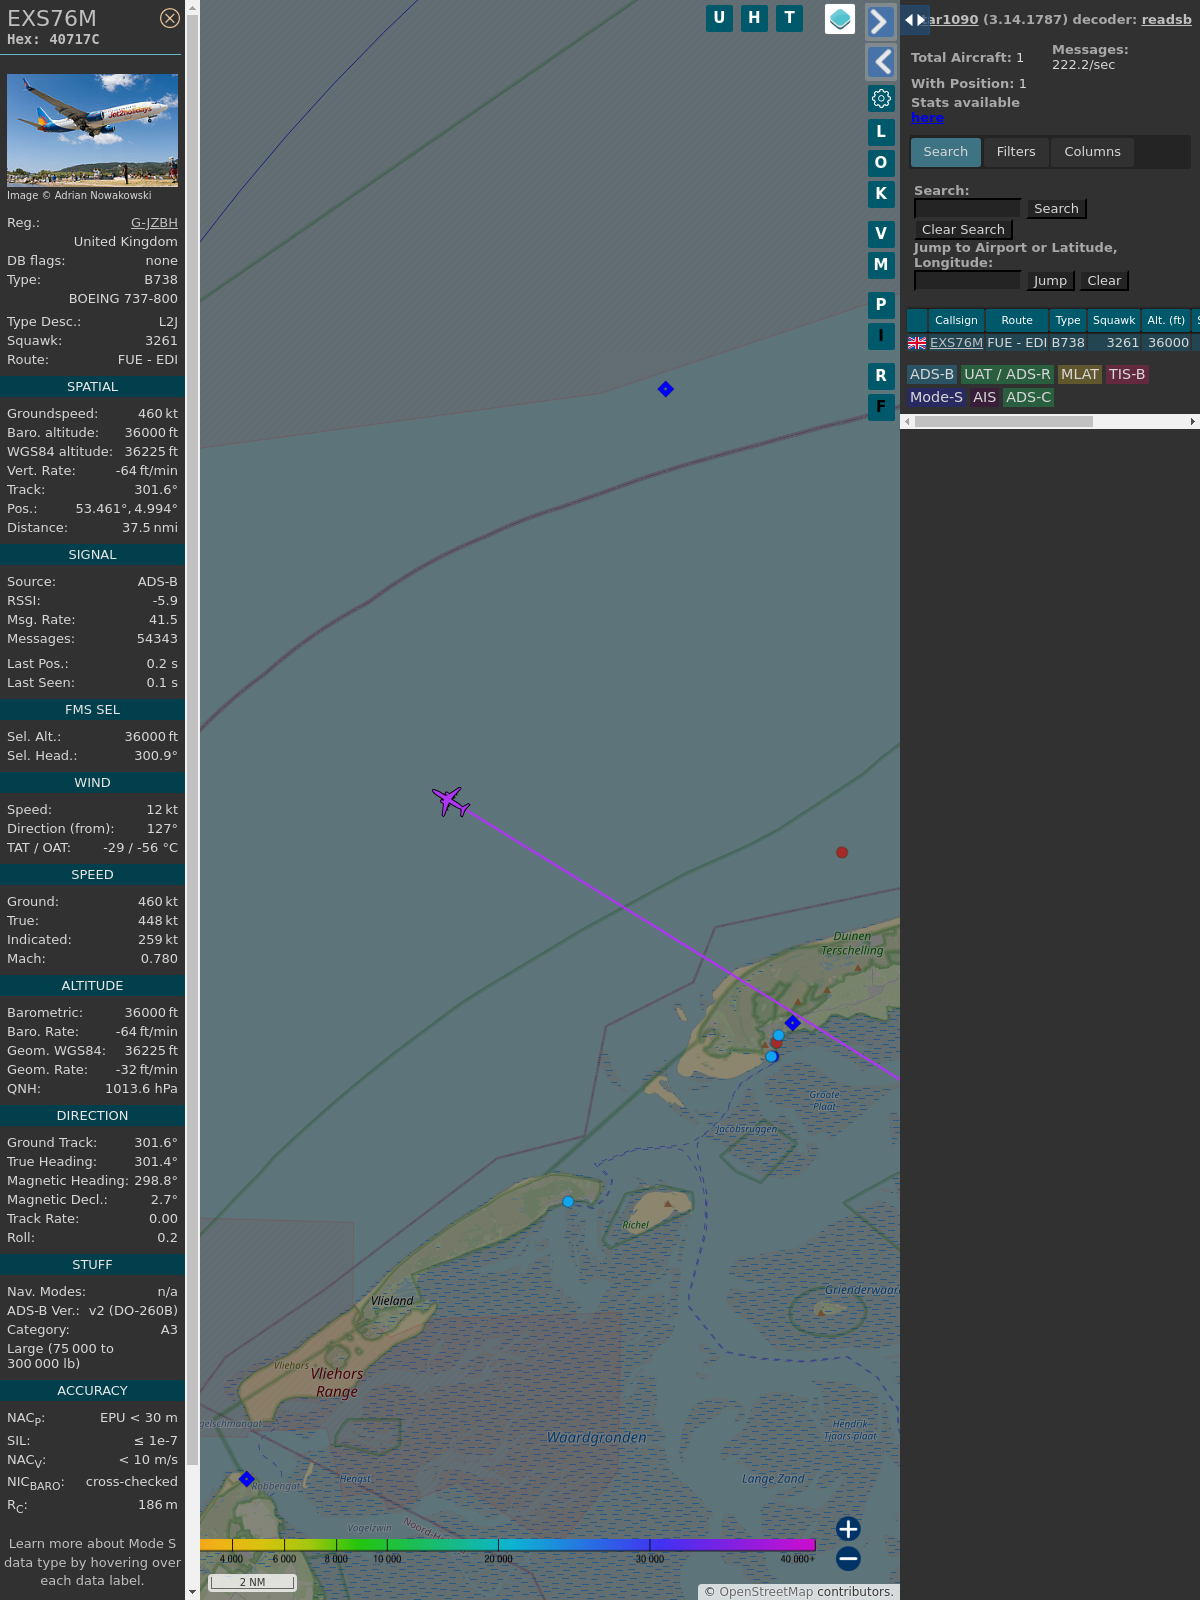
Task: Open the map layers selector icon
Action: point(840,19)
